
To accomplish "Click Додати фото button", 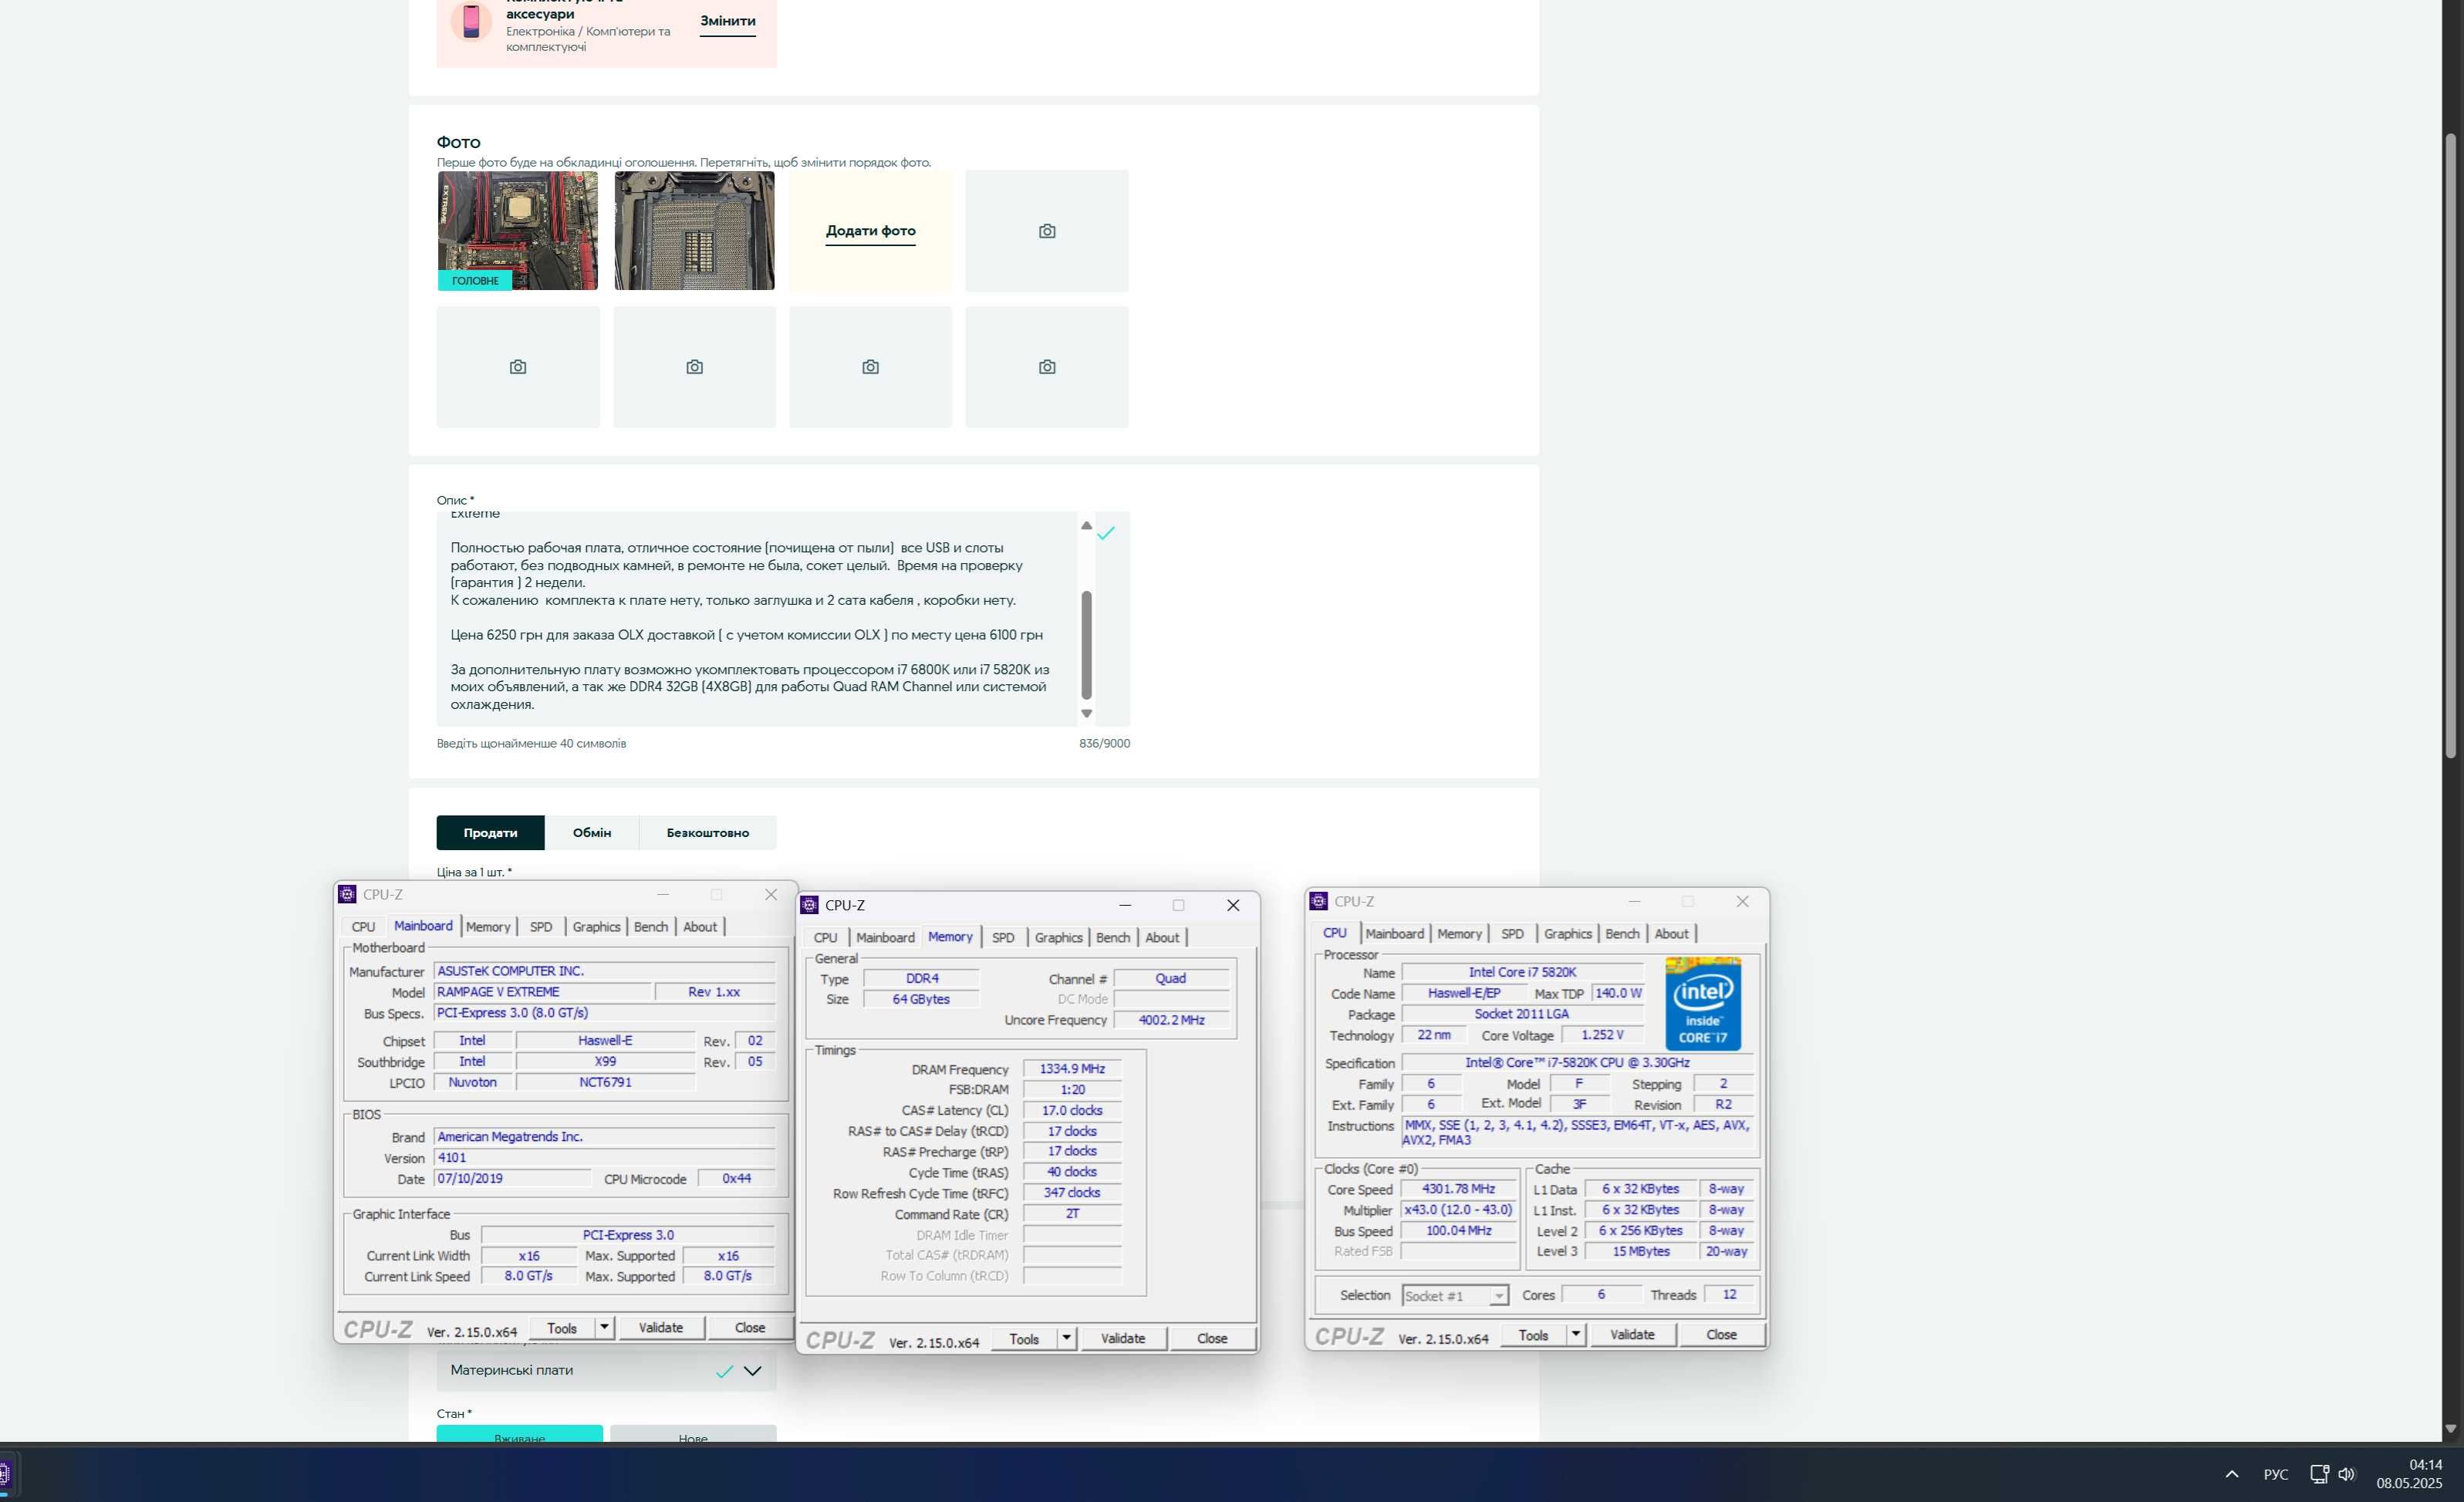I will [870, 231].
